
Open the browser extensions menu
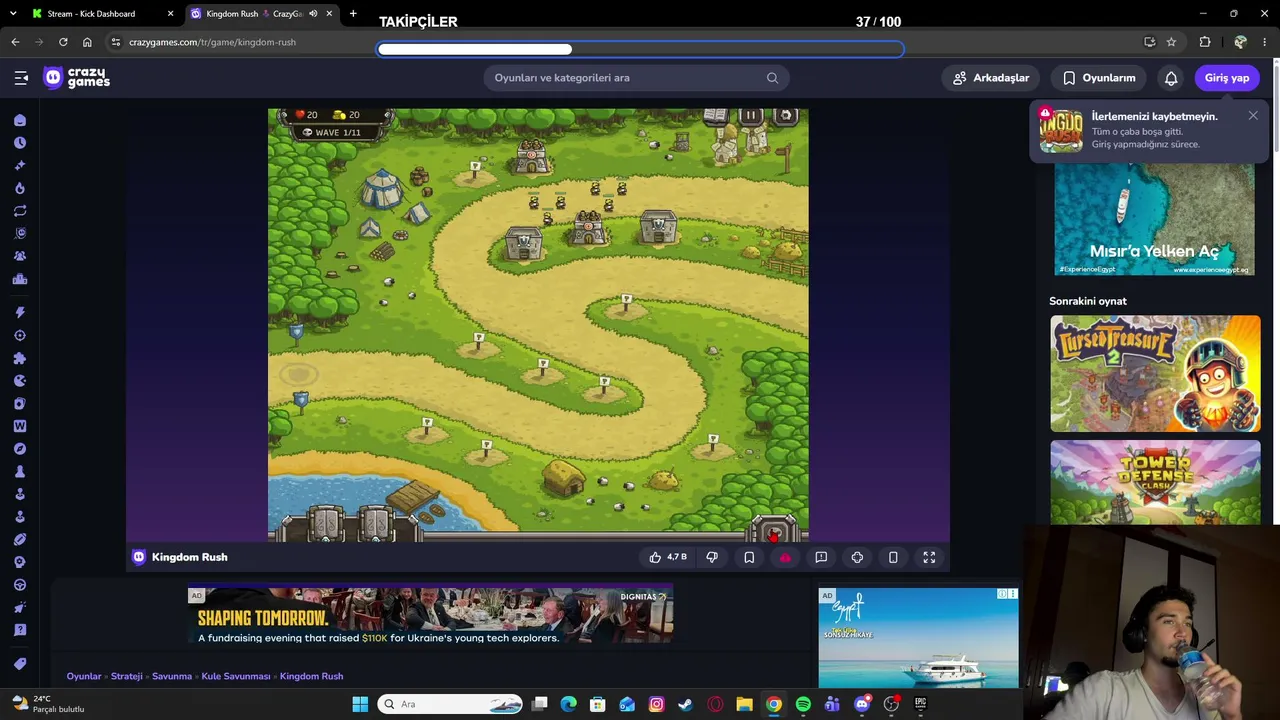pos(1205,42)
